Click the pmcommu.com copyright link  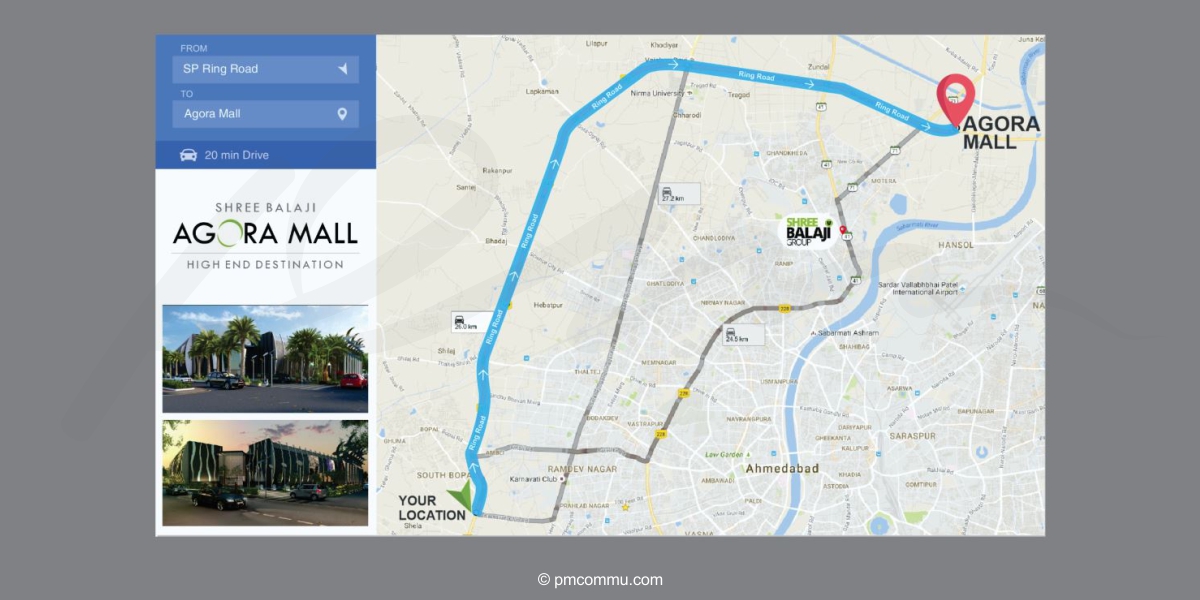pyautogui.click(x=600, y=580)
